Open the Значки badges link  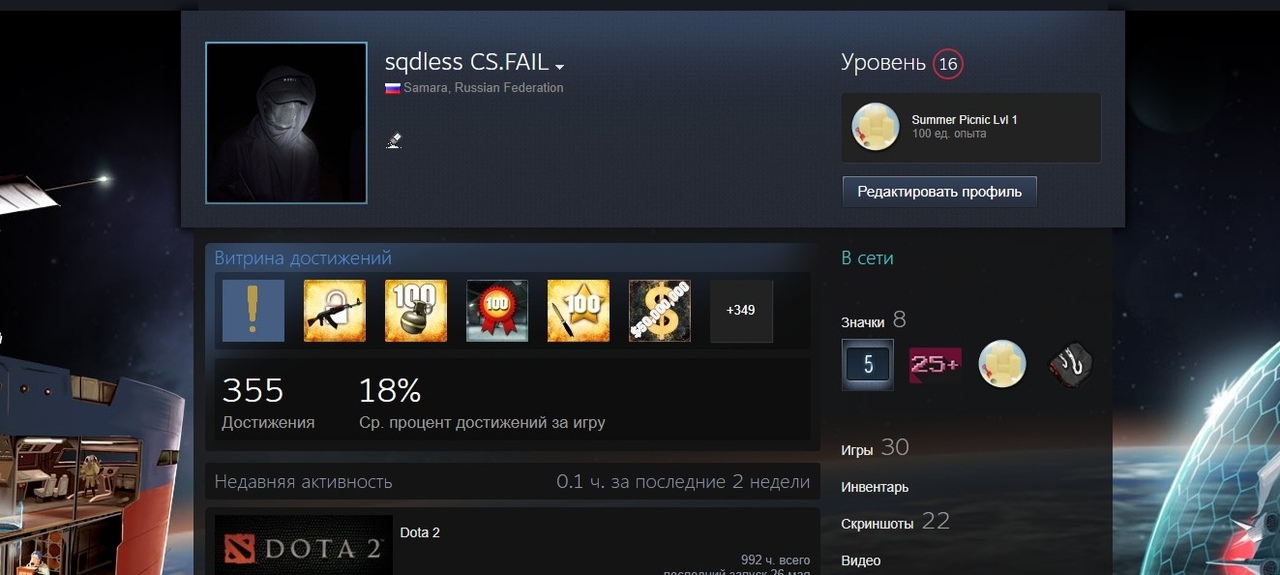[x=863, y=322]
